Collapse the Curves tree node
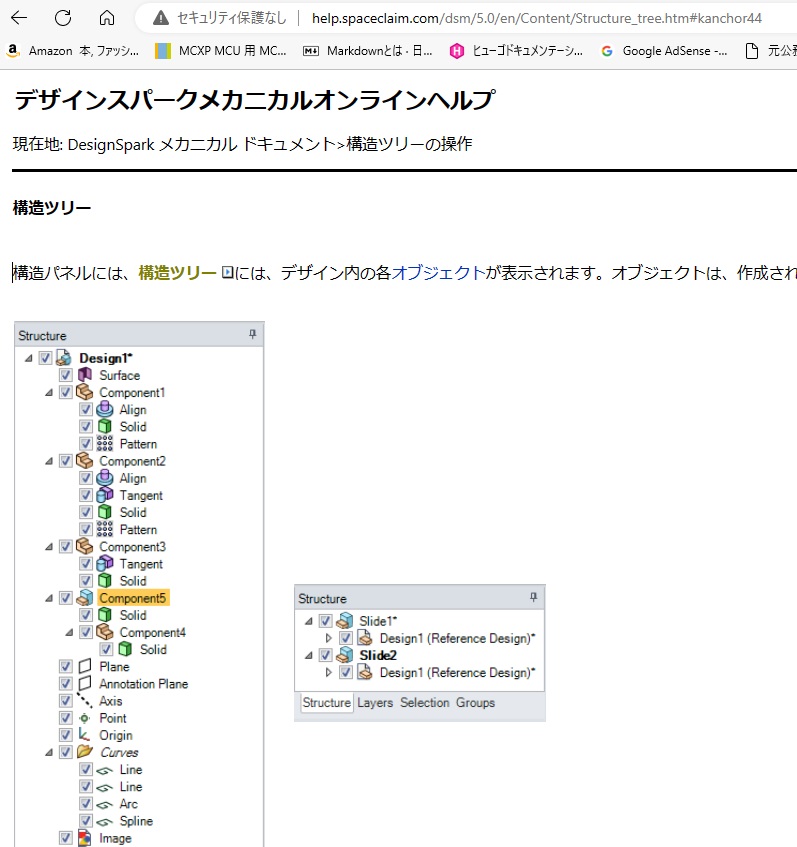 (49, 752)
